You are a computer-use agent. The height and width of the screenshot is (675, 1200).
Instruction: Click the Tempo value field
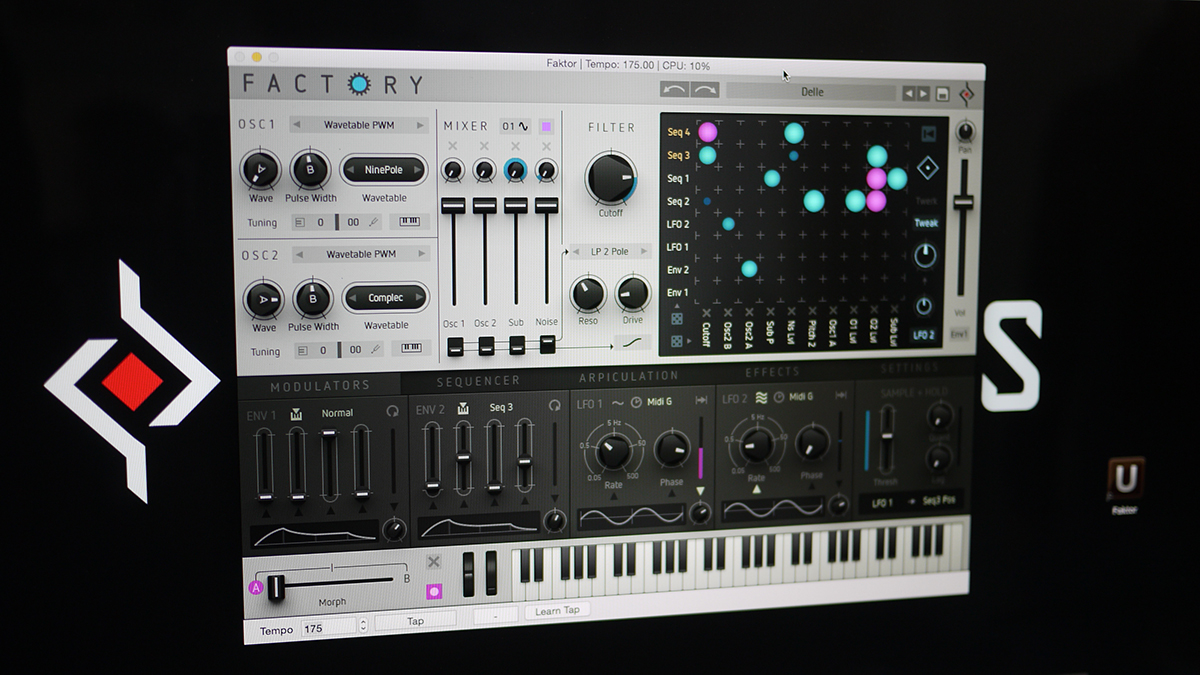coord(327,629)
